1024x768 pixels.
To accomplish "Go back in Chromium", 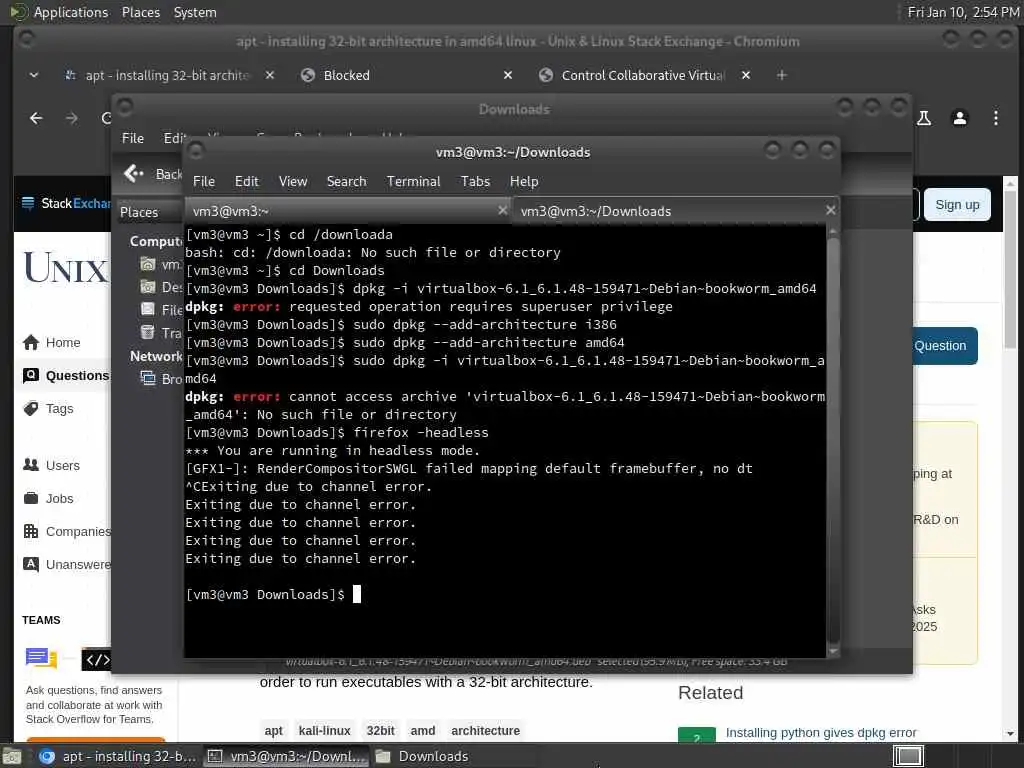I will tap(36, 118).
